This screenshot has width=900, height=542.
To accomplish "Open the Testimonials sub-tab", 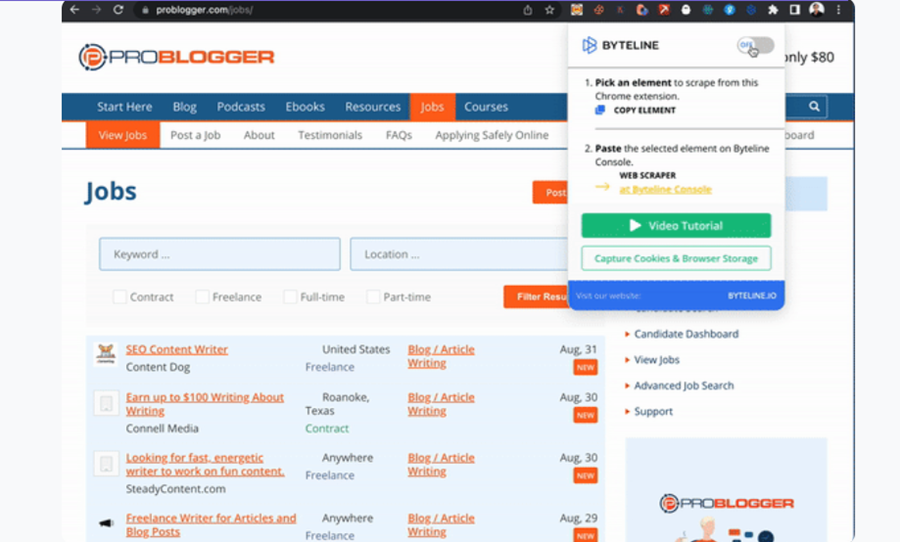I will click(330, 136).
